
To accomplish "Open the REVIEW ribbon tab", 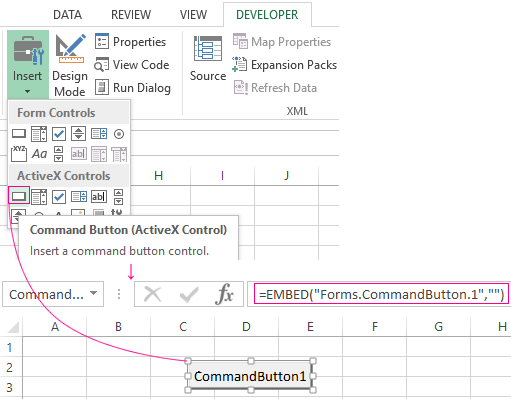I will 131,15.
